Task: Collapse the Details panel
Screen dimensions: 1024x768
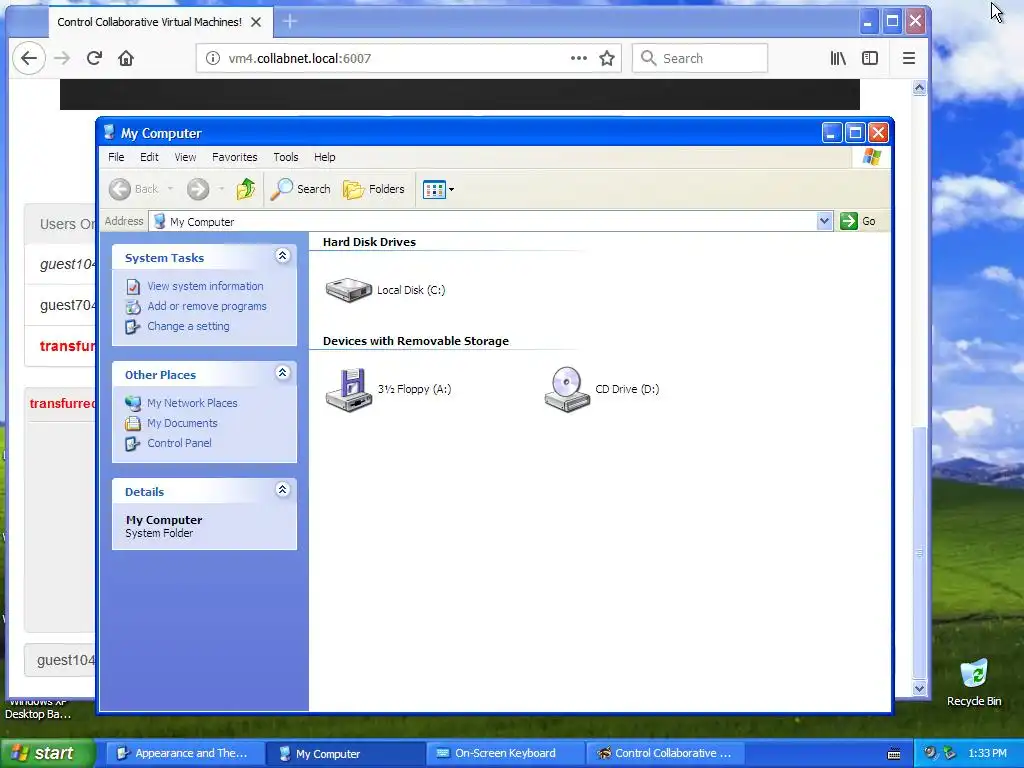Action: point(282,489)
